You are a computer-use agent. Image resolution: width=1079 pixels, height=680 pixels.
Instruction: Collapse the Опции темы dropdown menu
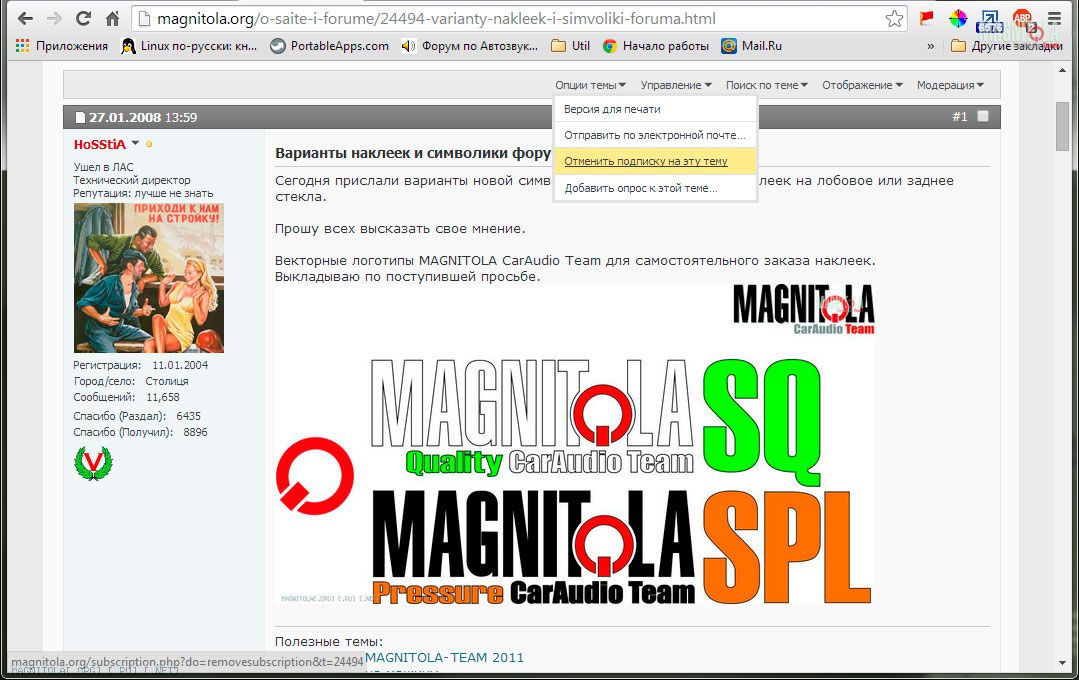pos(590,85)
